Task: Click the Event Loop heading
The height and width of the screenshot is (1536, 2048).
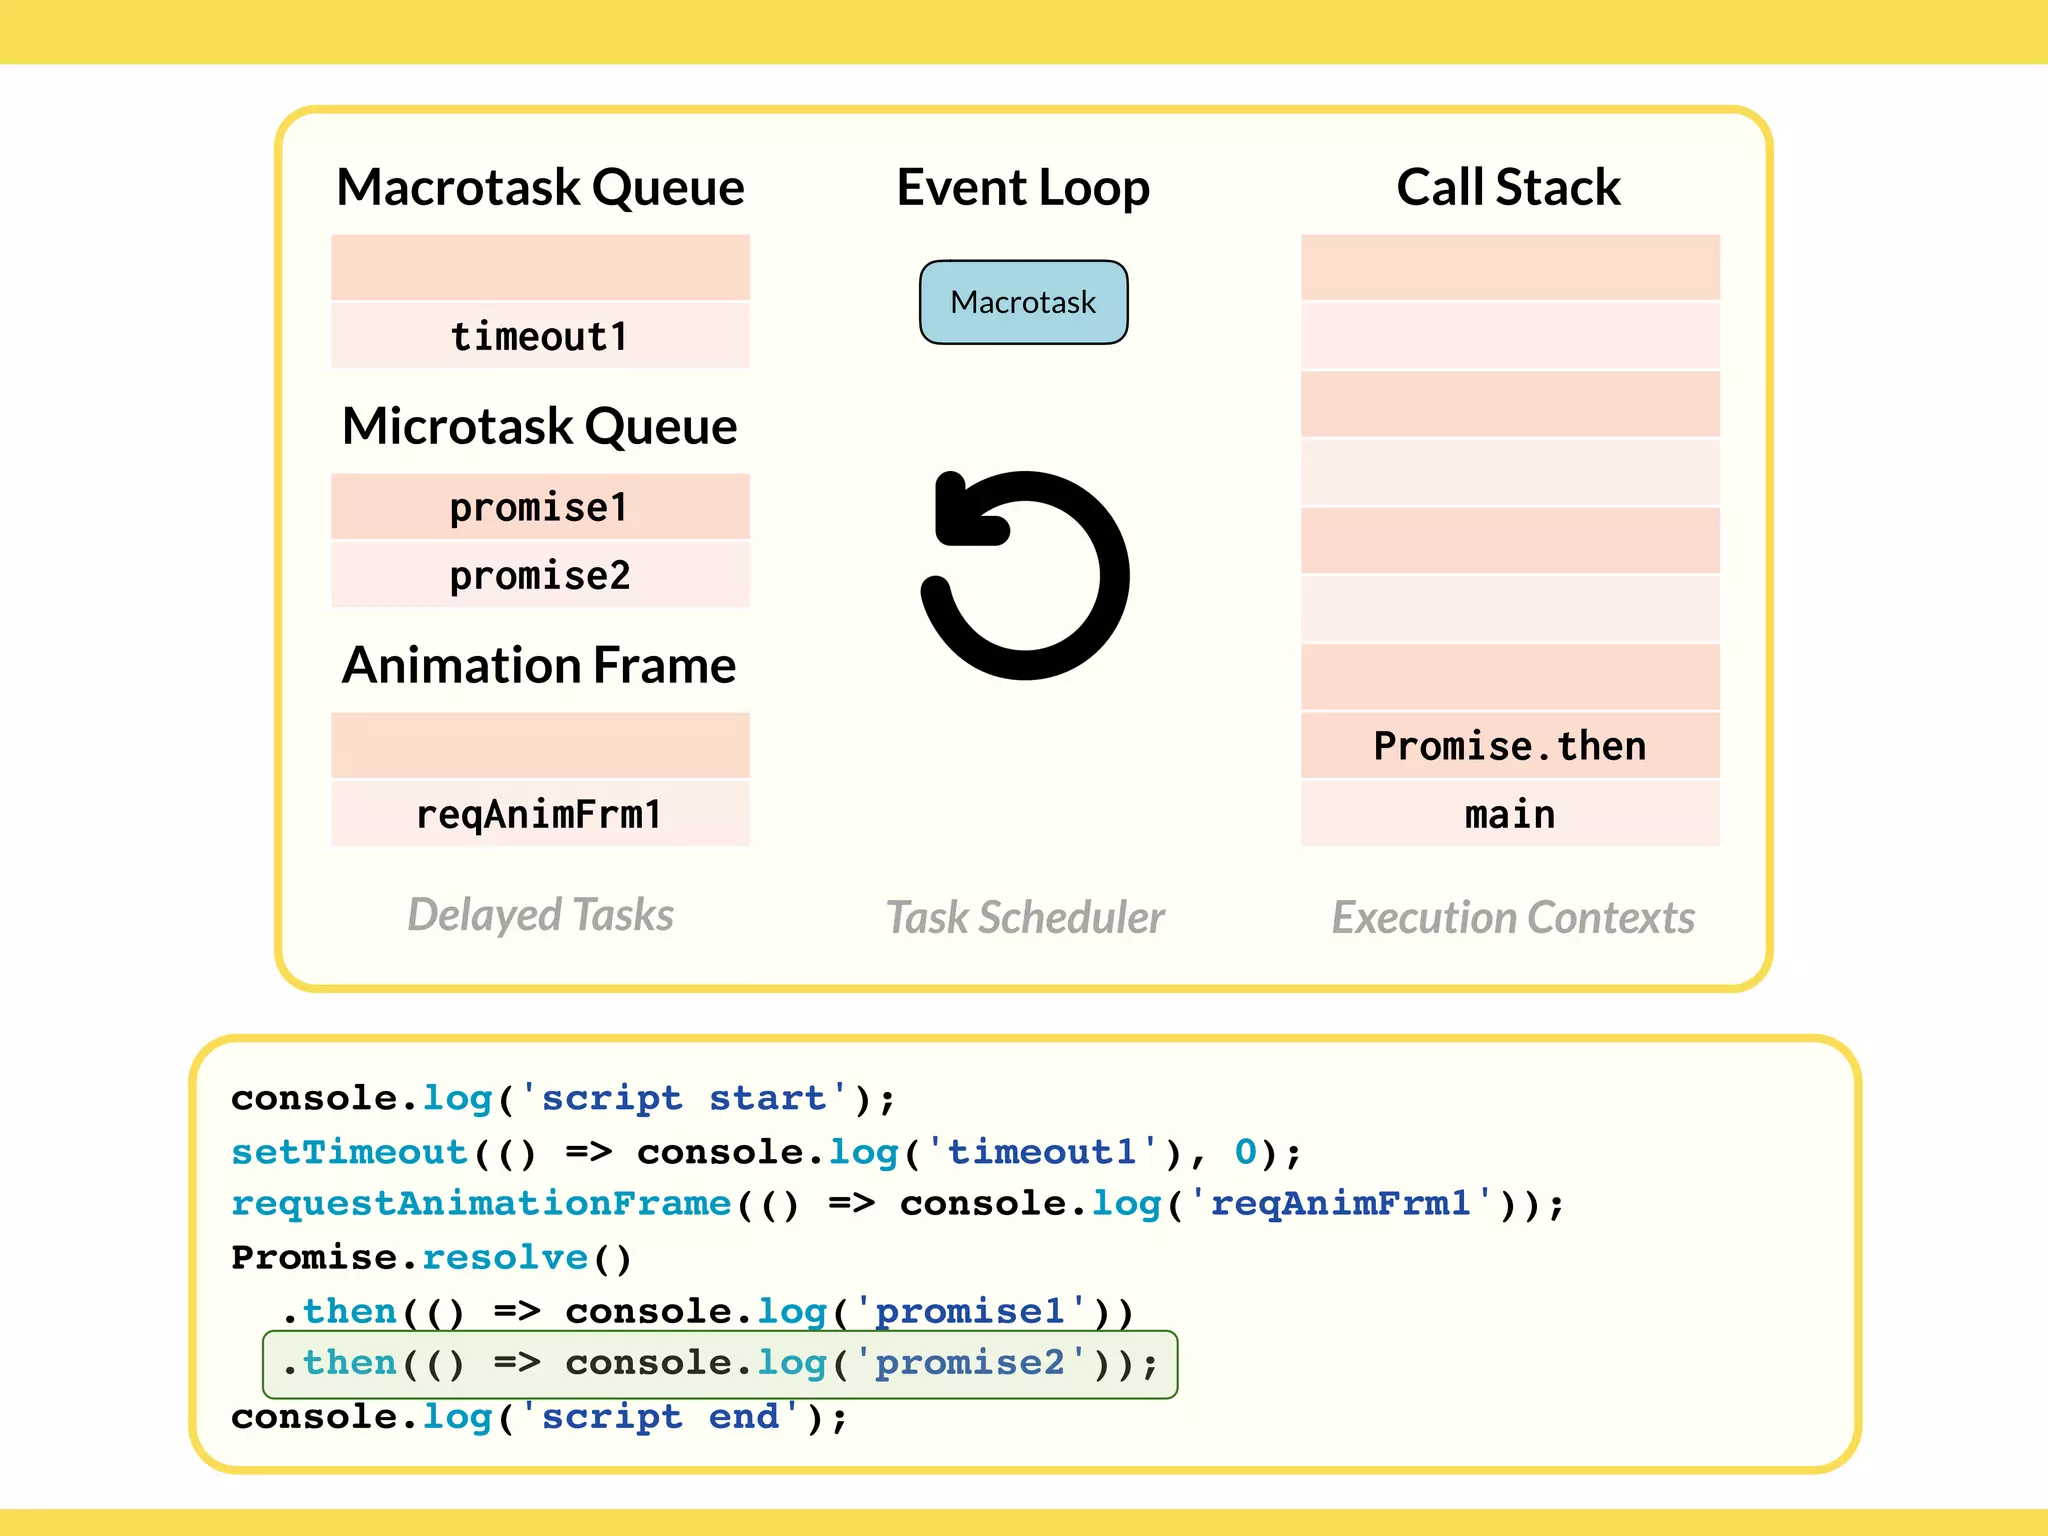Action: [x=1023, y=187]
